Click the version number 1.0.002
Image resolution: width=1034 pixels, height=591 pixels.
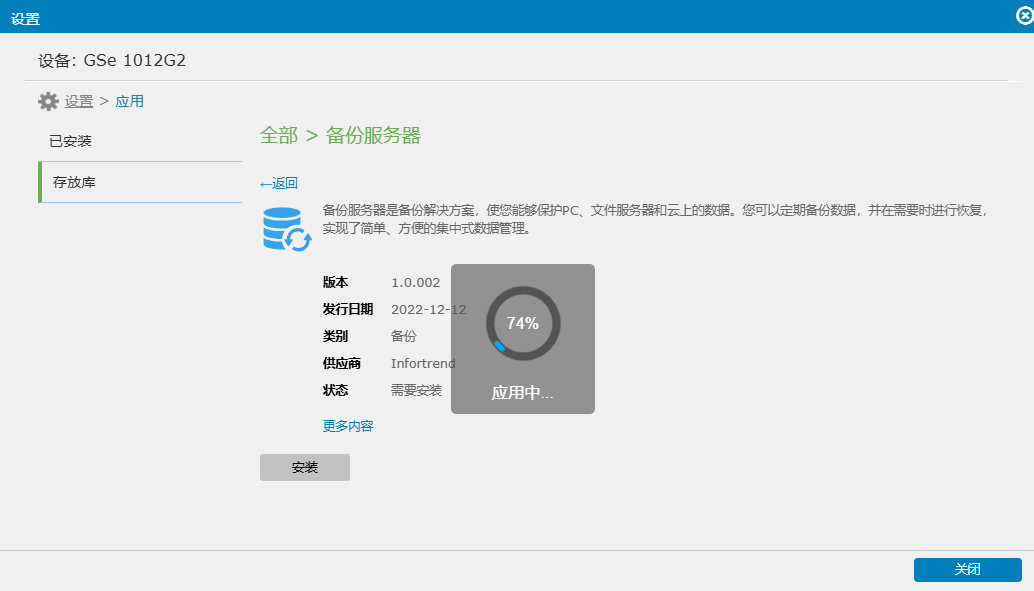tap(415, 283)
